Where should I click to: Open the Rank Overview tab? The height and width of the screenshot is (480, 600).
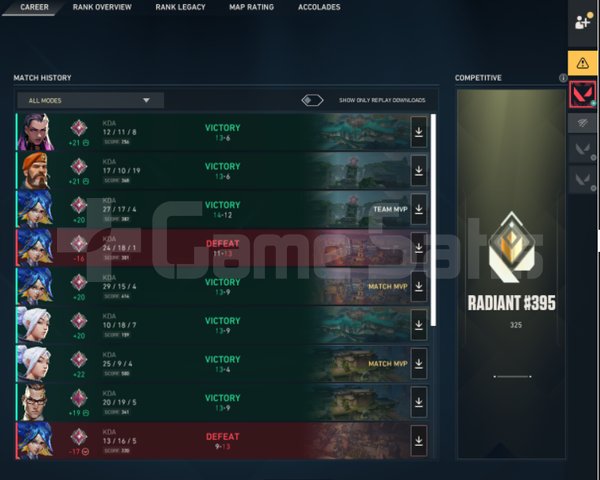(102, 7)
